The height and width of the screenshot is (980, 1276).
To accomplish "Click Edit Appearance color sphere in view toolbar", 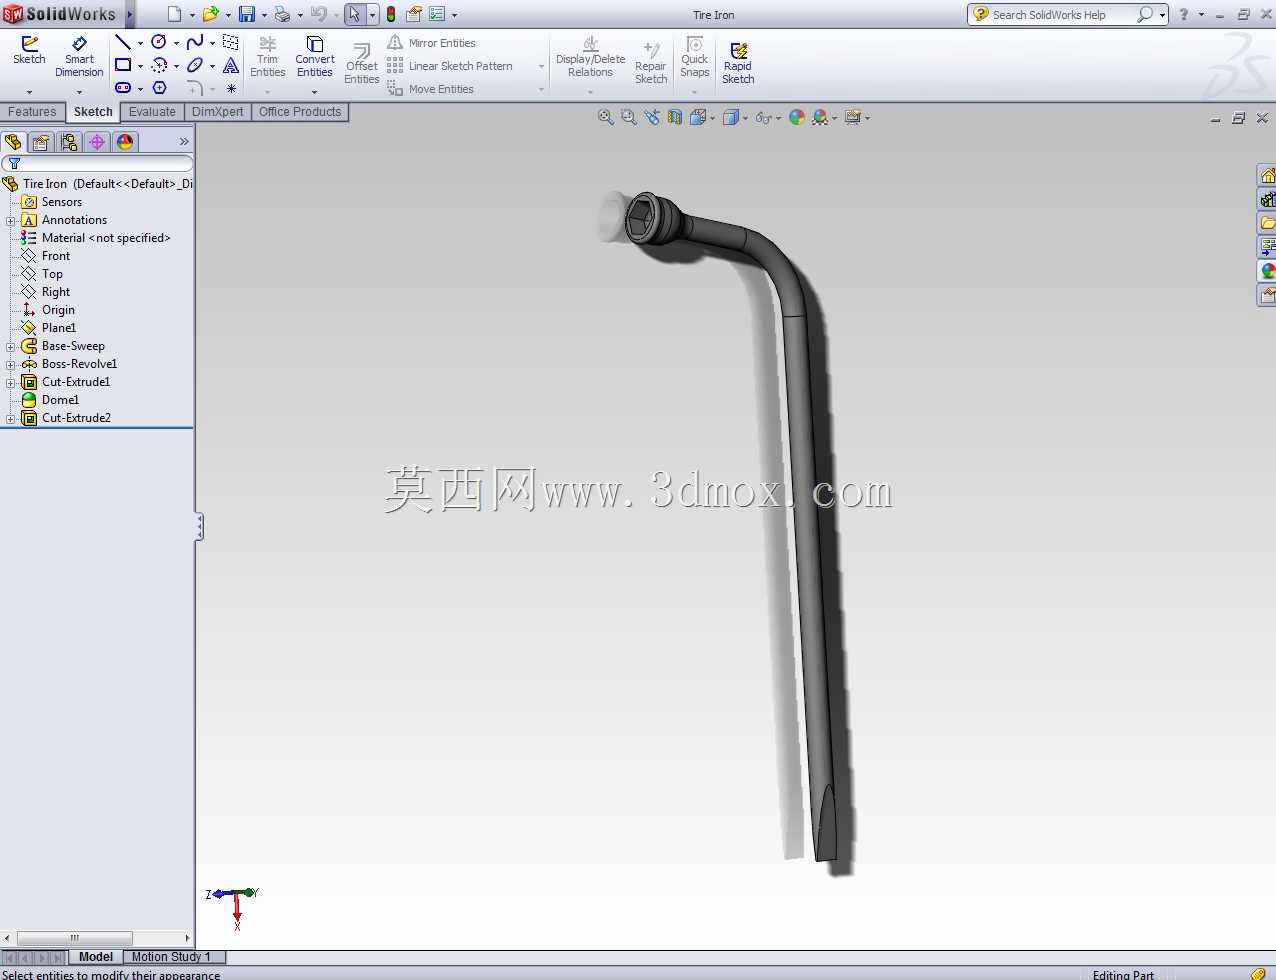I will click(797, 117).
